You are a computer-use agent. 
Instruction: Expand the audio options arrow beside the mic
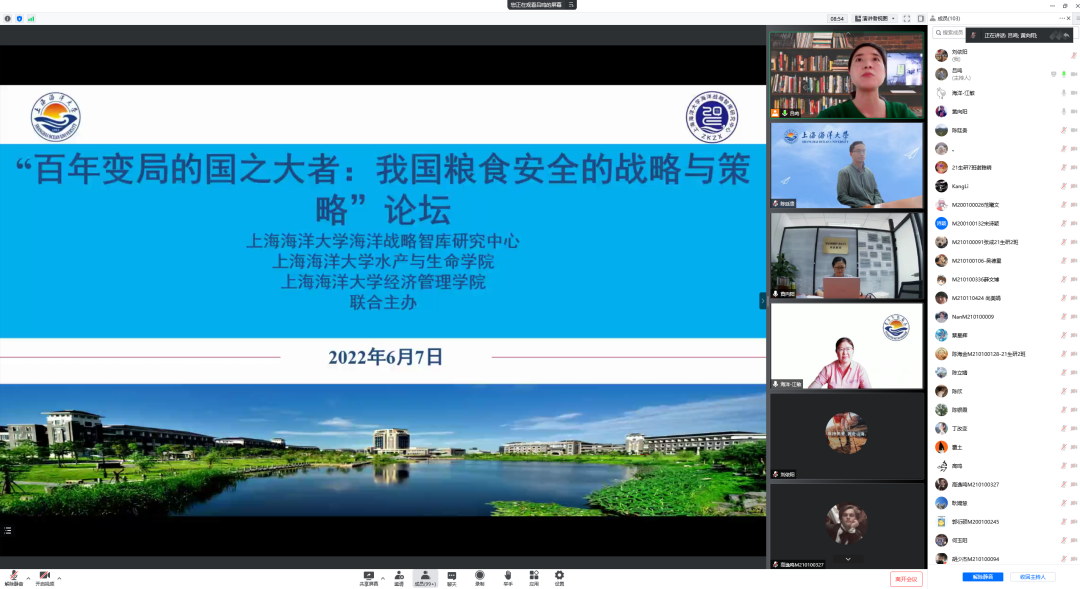point(28,578)
